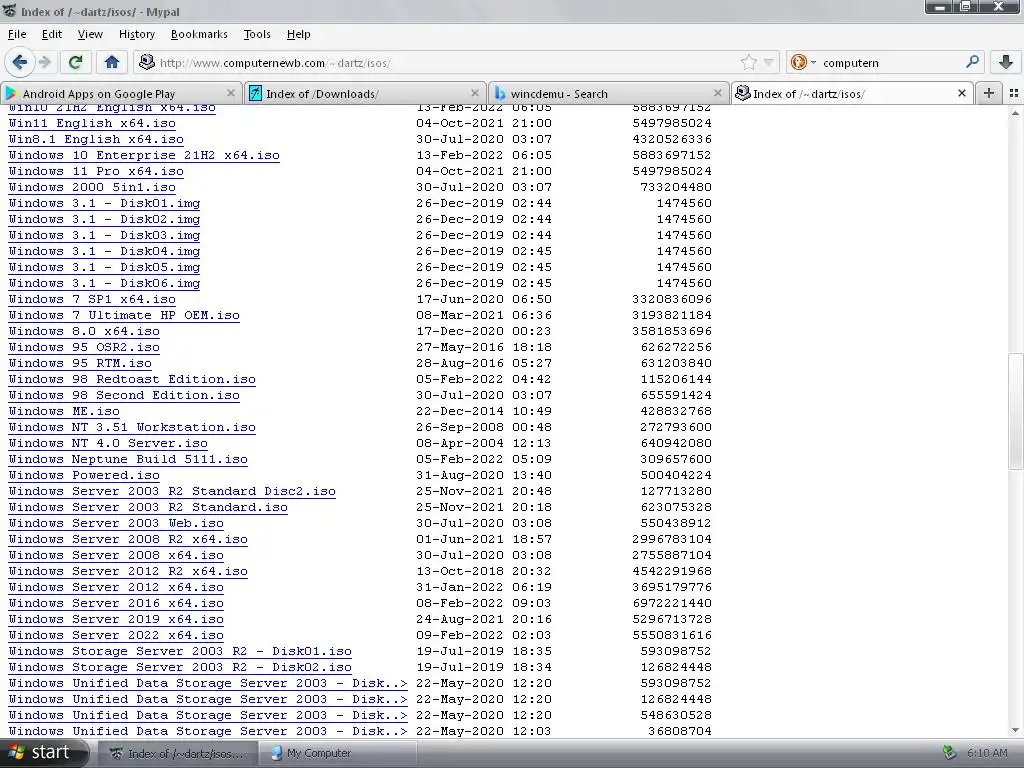Download Windows 95 OSR2.iso

pyautogui.click(x=84, y=347)
